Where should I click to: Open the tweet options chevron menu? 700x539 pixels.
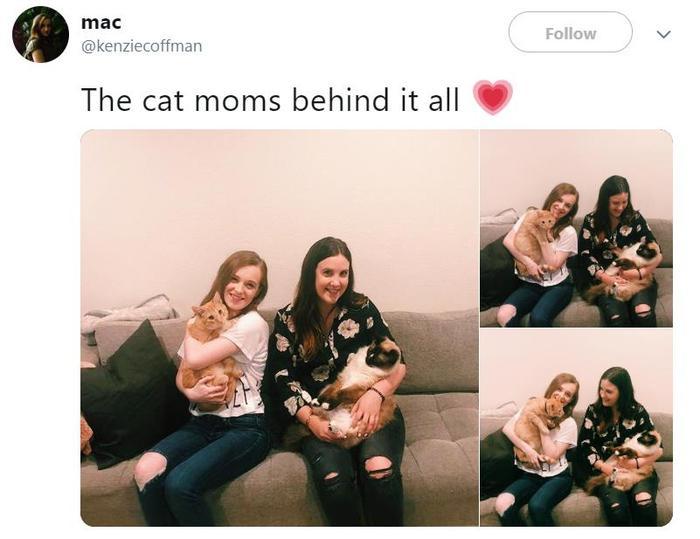[x=664, y=34]
